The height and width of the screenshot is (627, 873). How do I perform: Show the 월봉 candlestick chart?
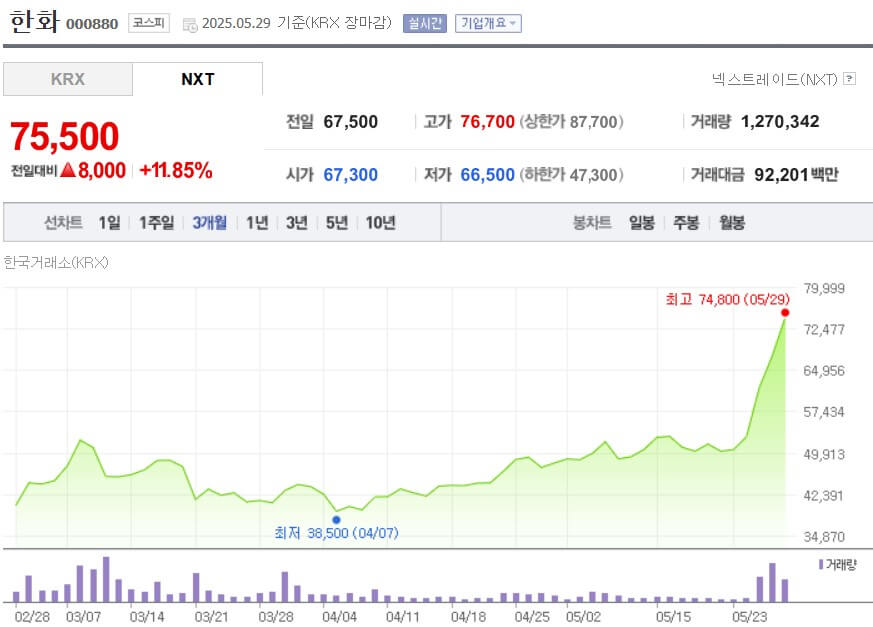point(732,223)
